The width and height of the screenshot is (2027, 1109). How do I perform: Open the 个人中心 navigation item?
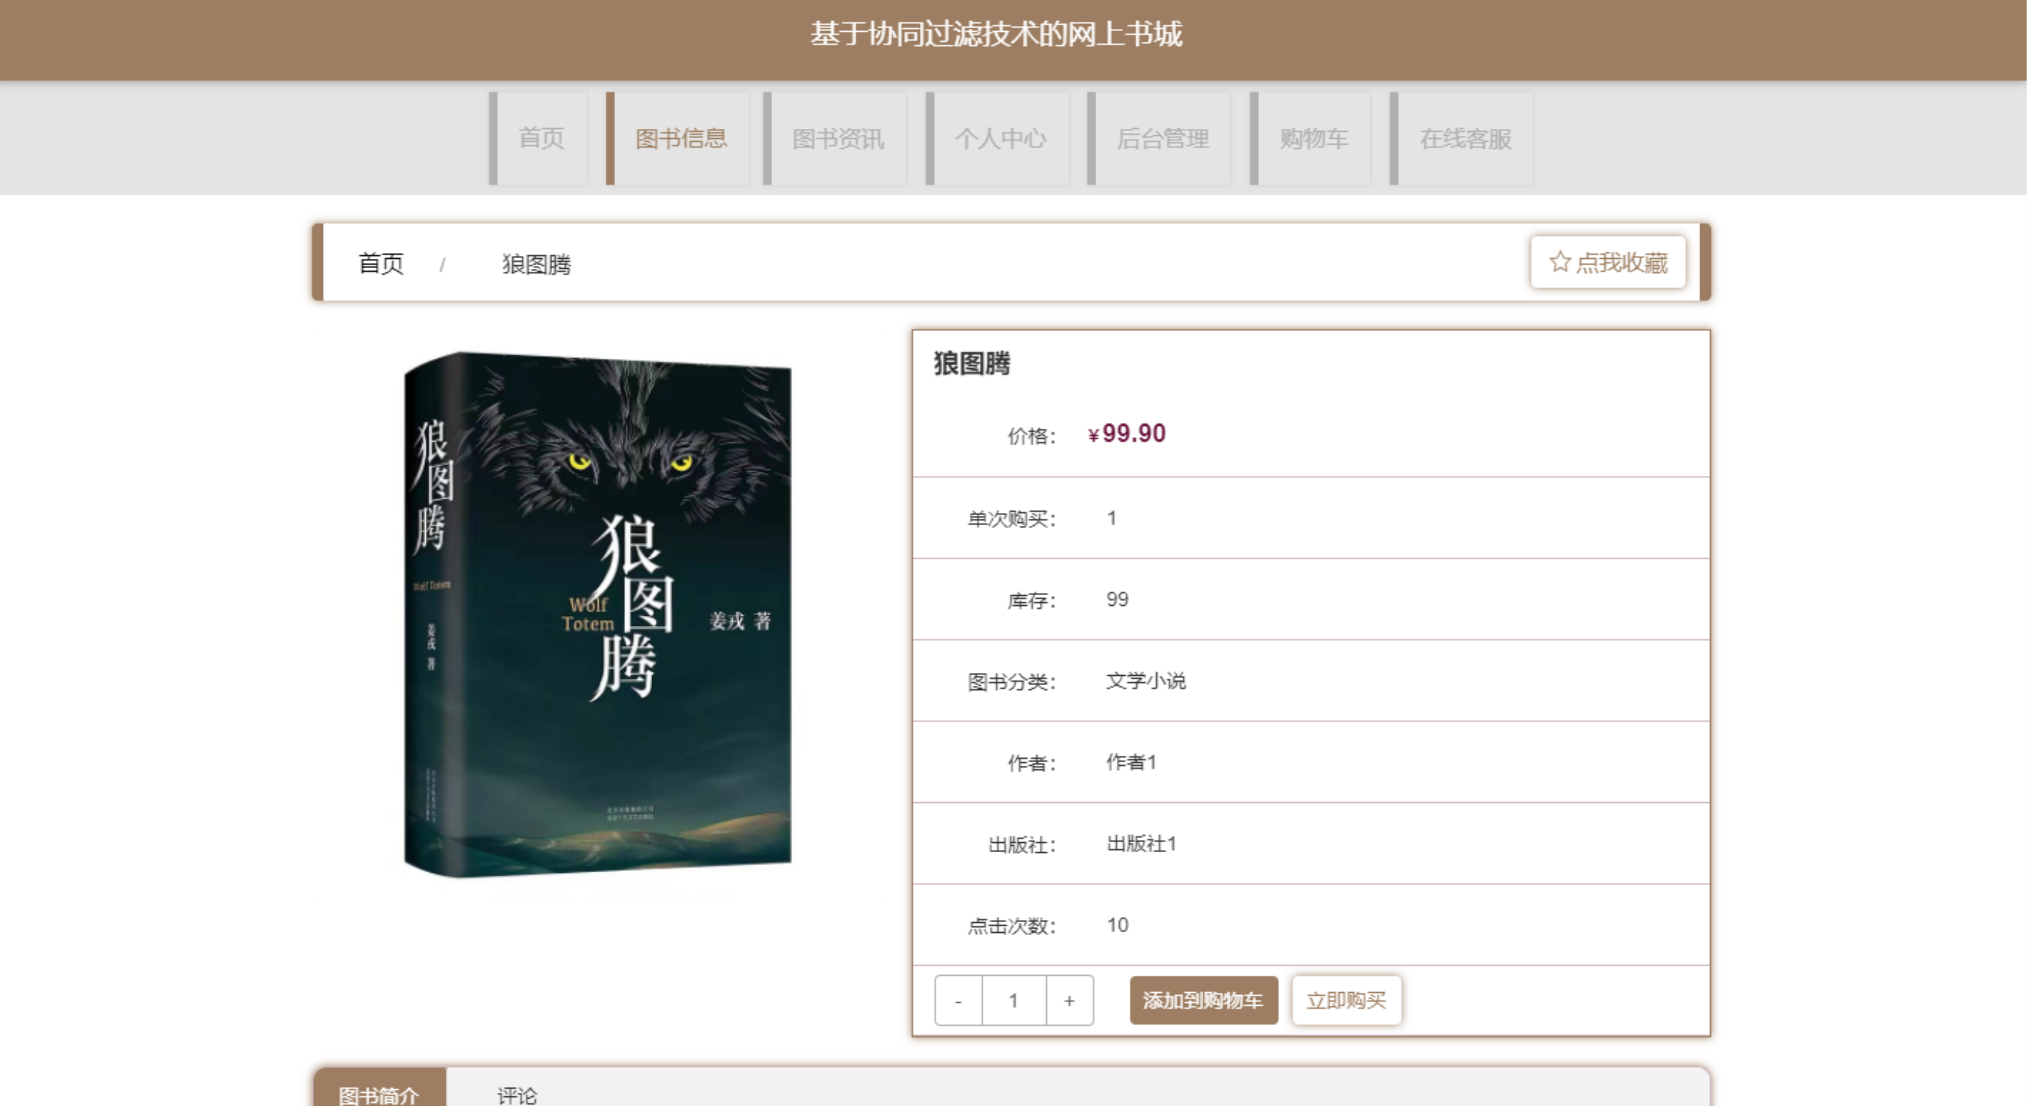coord(998,138)
